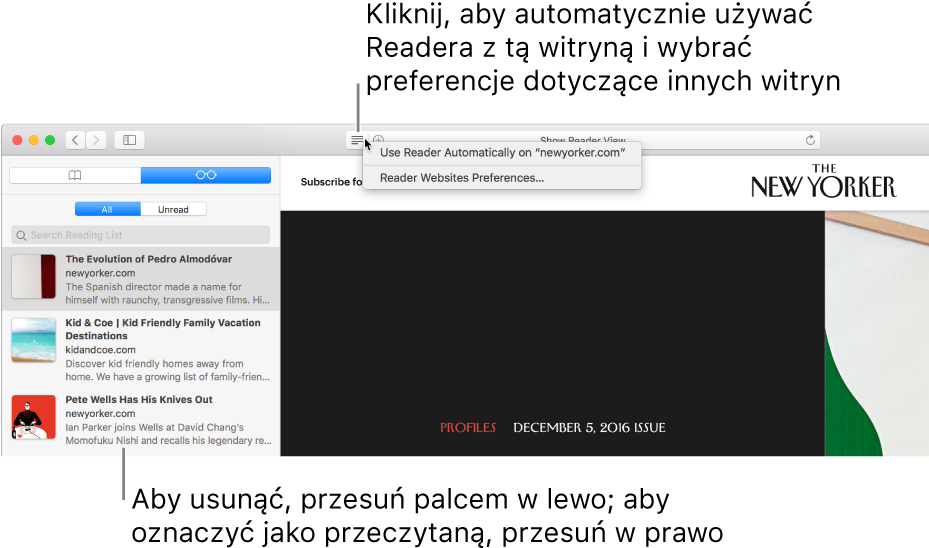
Task: Close the window with red button
Action: 17,140
